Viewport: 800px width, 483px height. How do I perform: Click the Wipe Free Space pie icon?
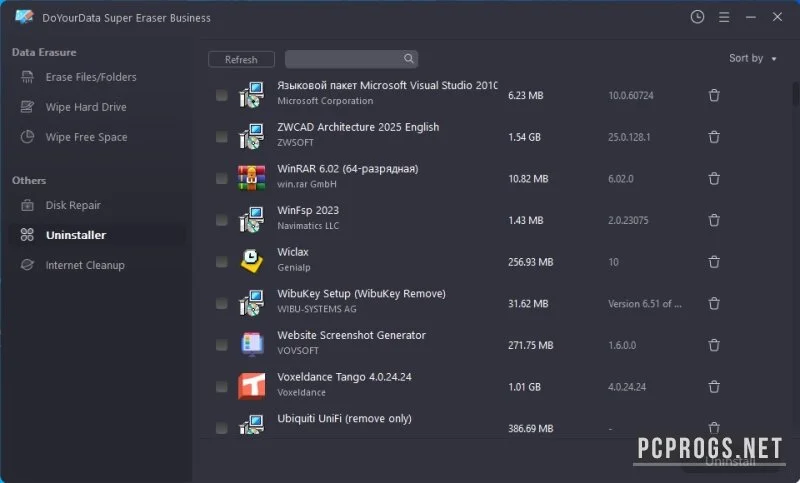tap(27, 137)
